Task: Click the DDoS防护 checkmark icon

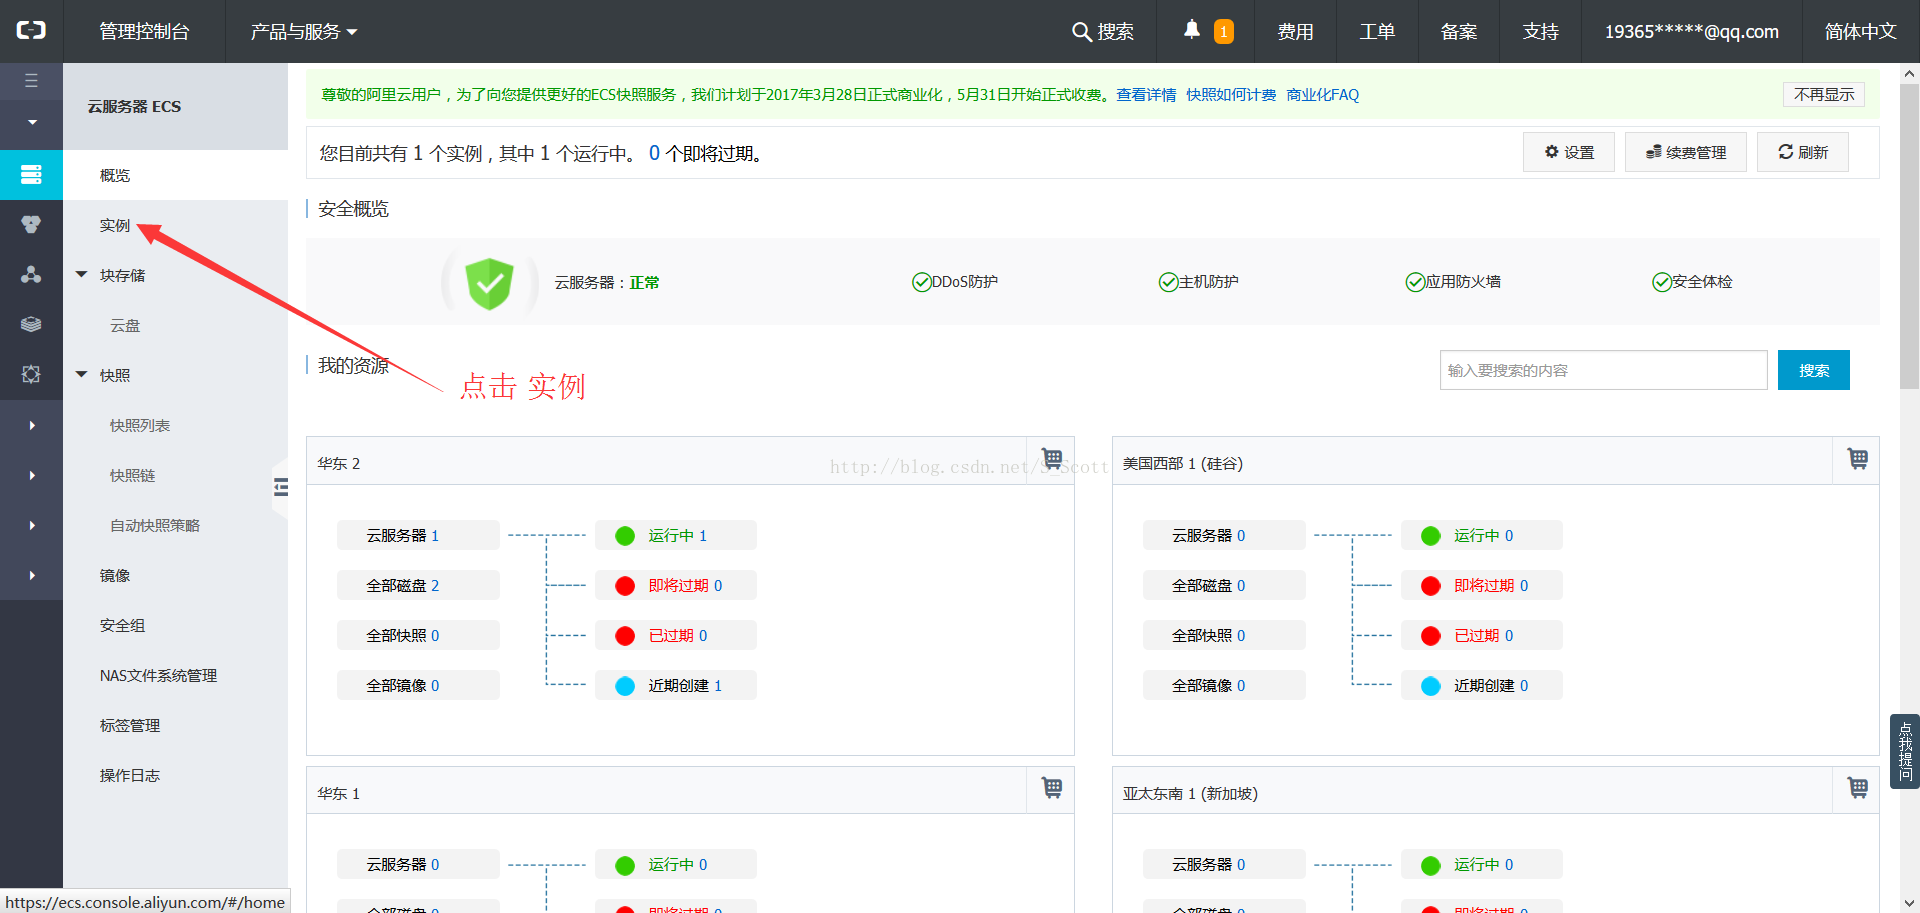Action: 921,282
